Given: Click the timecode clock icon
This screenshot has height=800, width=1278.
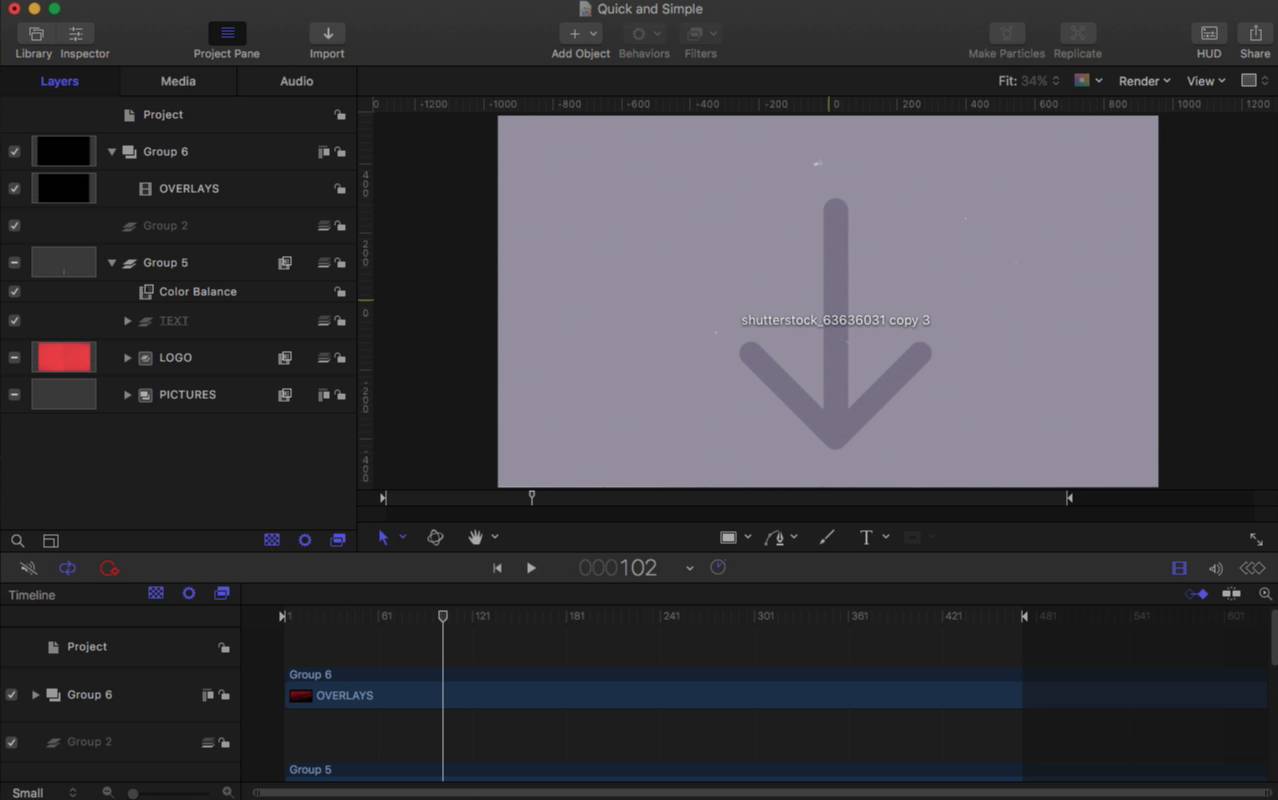Looking at the screenshot, I should point(717,567).
